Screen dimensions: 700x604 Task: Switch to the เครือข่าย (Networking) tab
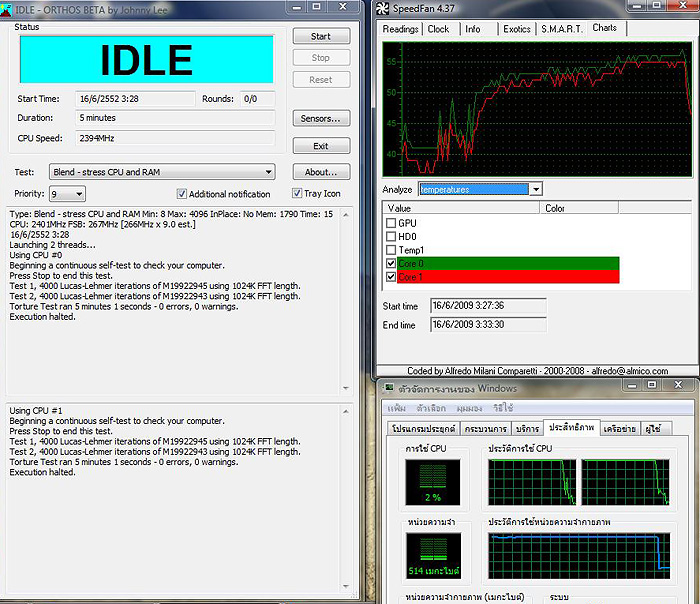tap(620, 429)
